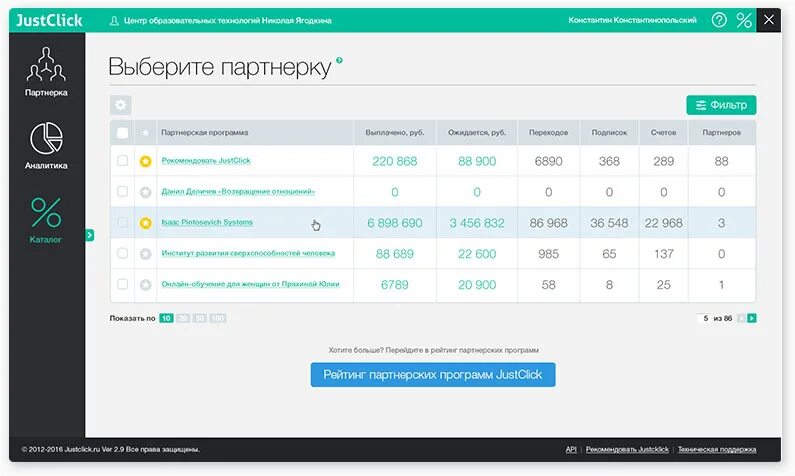795x476 pixels.
Task: Star the Данил Деличев program
Action: [146, 192]
